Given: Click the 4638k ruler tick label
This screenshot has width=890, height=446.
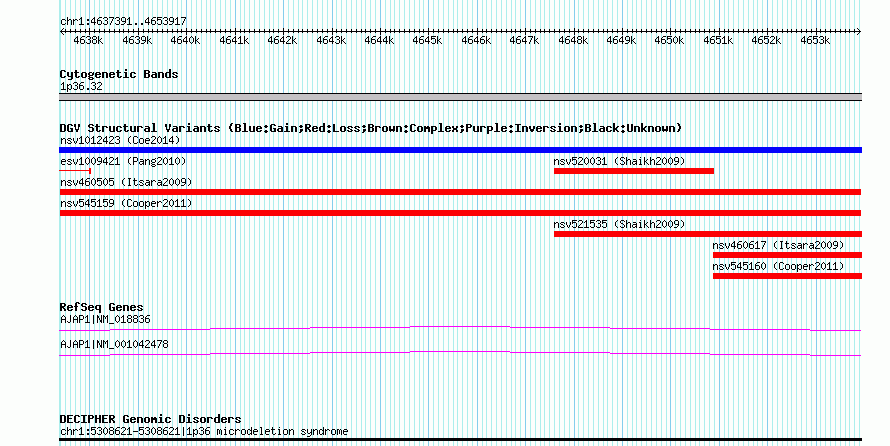Looking at the screenshot, I should tap(89, 41).
